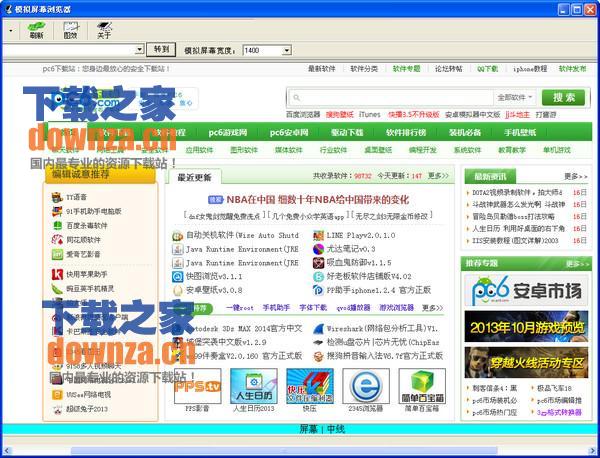Screen dimensions: 600x458
Task: Click the 同花顺软件 icon
Action: tap(57, 240)
